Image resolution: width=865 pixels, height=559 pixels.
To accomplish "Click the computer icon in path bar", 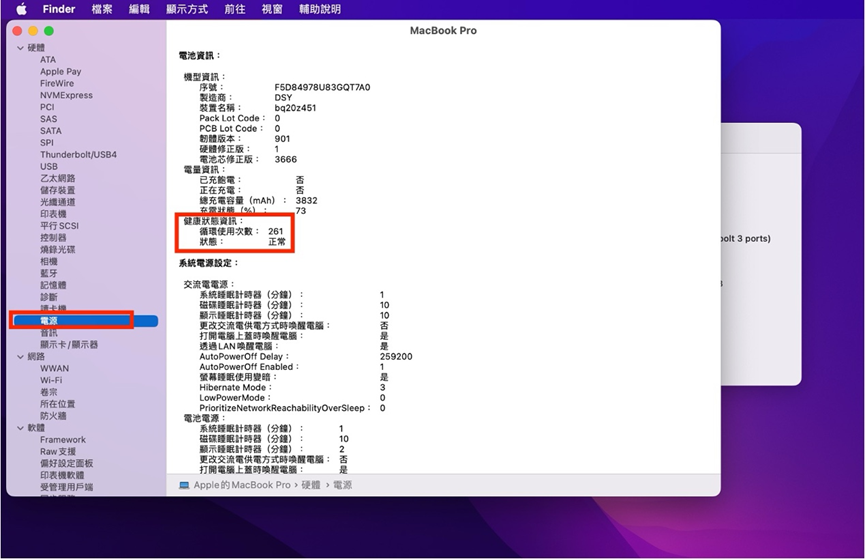I will coord(184,485).
